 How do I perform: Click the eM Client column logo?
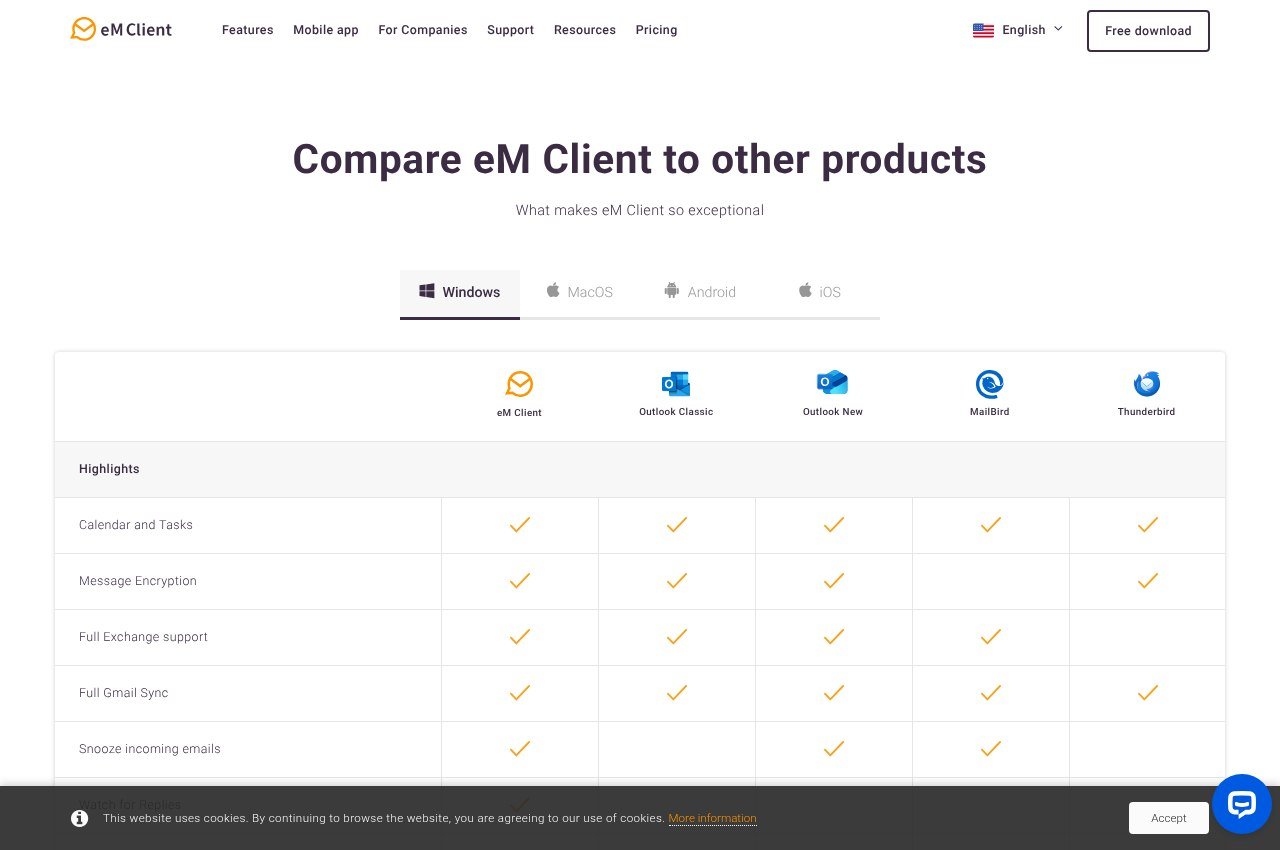(519, 384)
